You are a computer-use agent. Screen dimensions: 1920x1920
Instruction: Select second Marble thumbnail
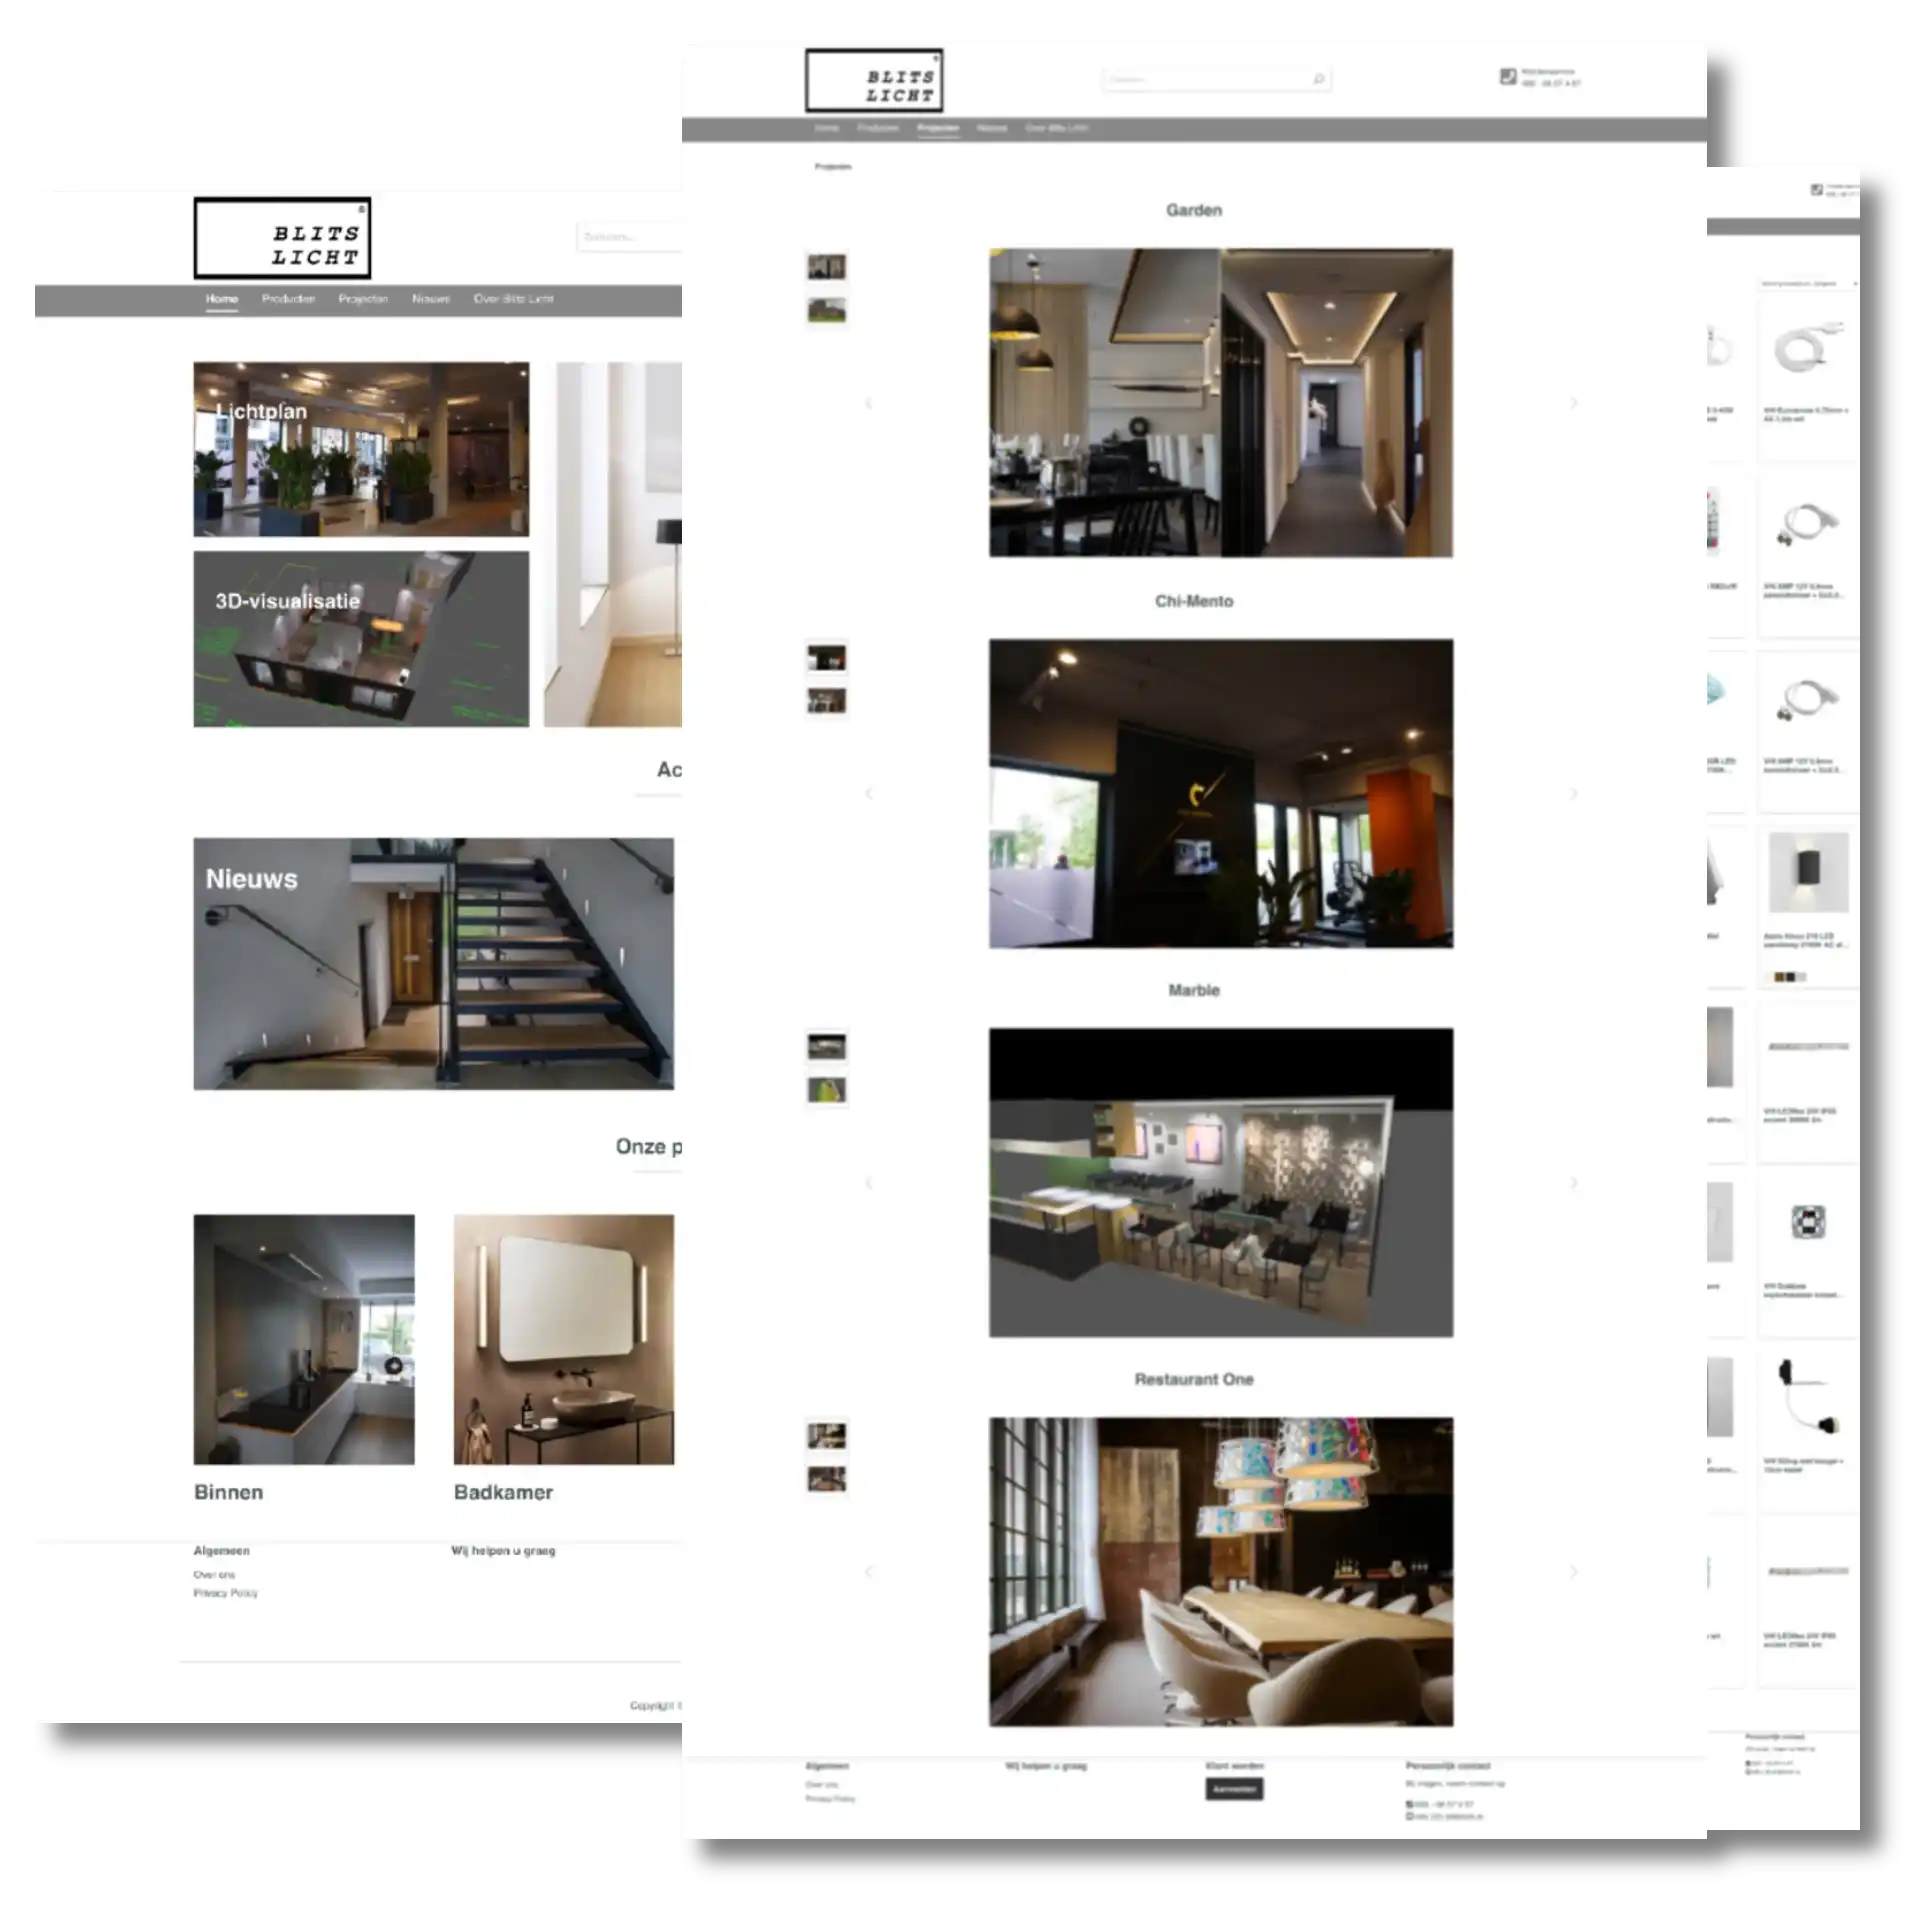pos(827,1090)
